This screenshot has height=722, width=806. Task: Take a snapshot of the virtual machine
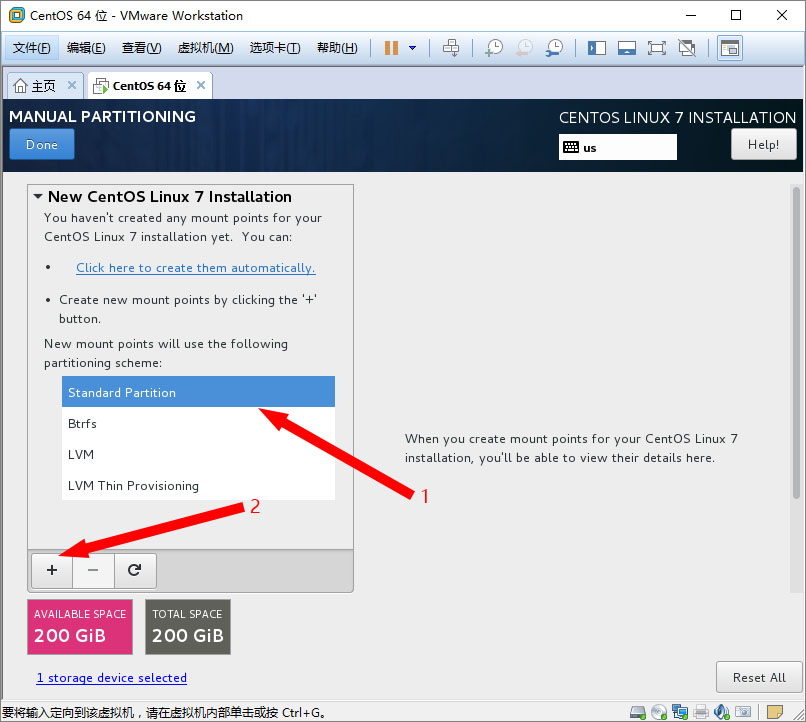click(x=493, y=48)
